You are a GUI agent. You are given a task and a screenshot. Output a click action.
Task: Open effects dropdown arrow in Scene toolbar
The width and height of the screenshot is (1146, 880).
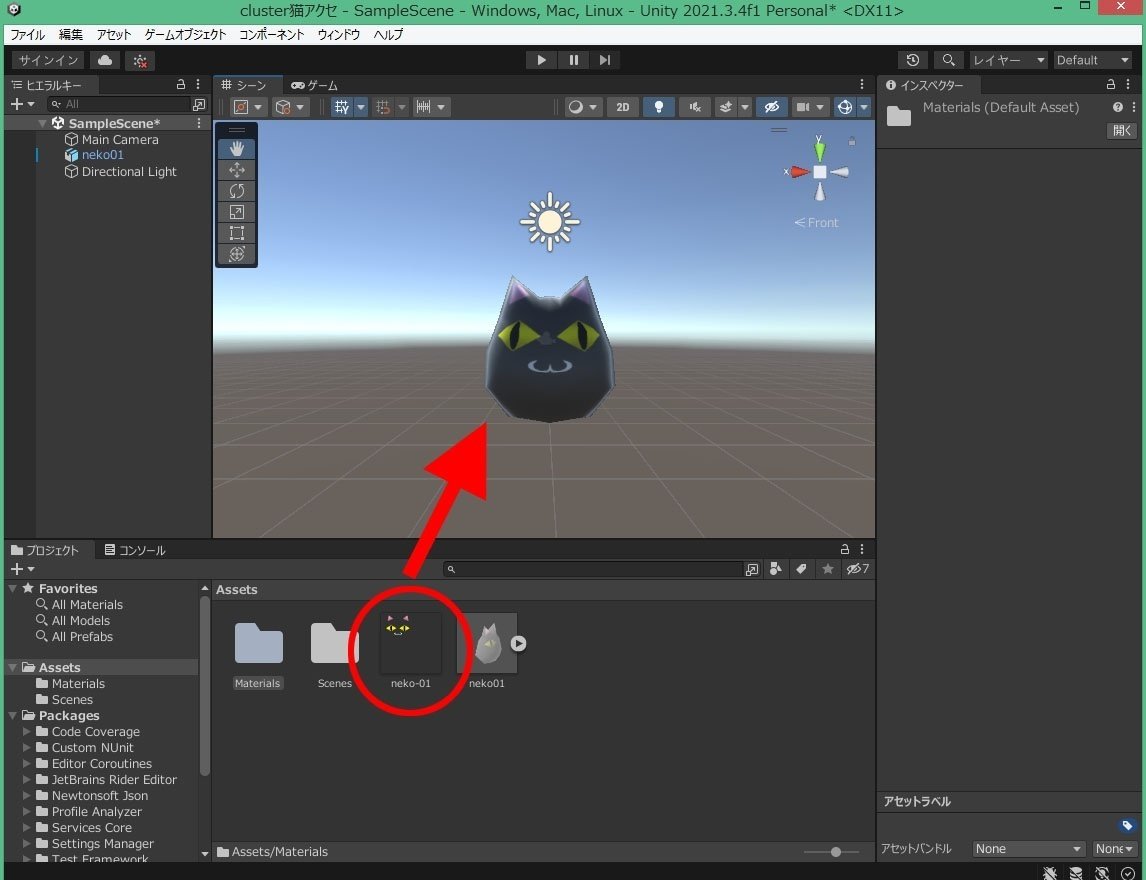(745, 107)
